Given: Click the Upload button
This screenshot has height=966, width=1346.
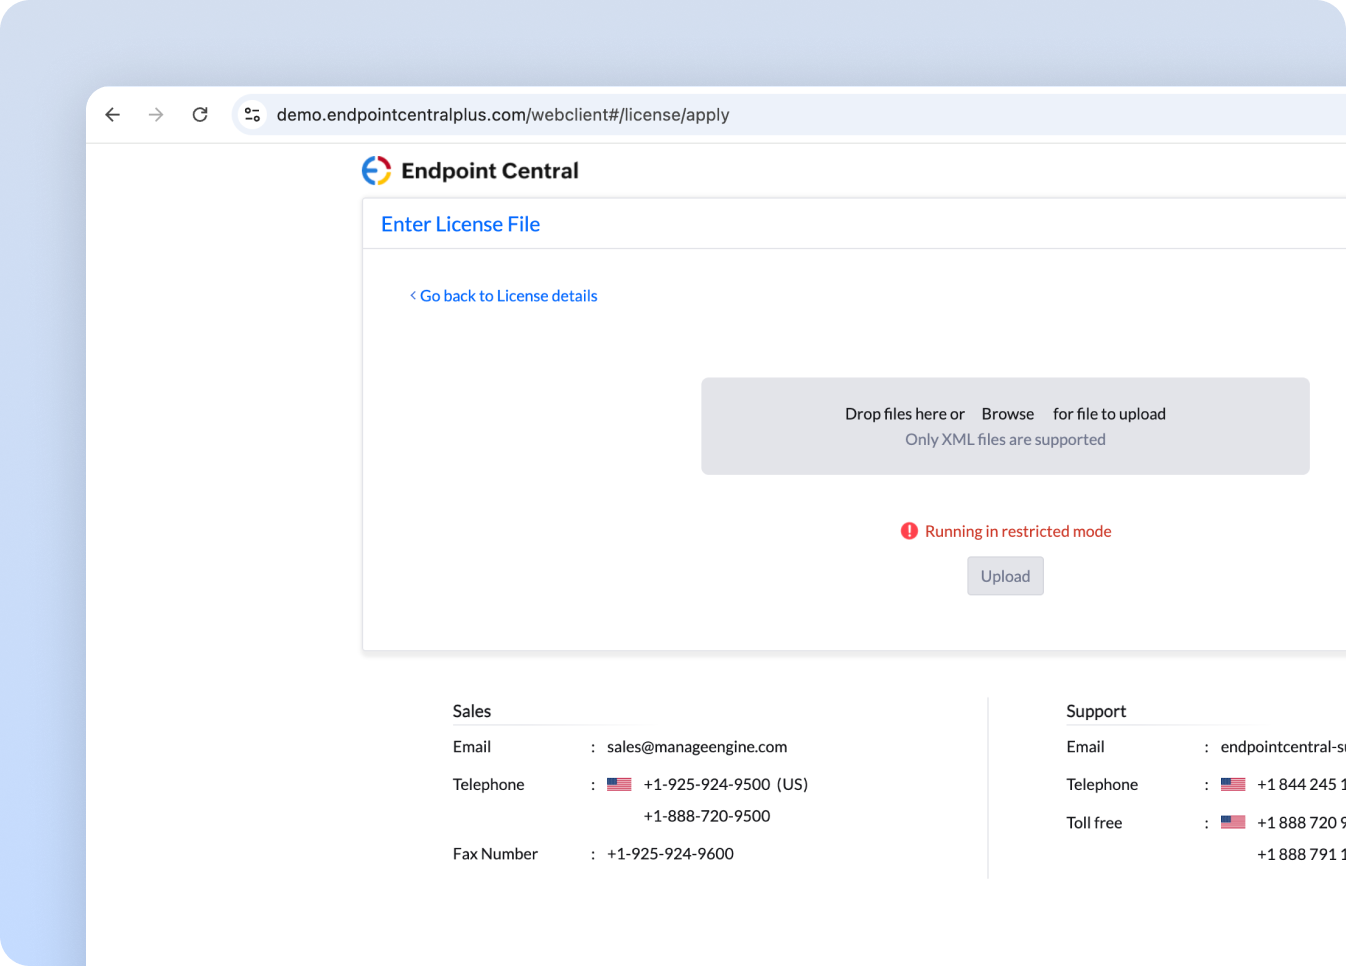Looking at the screenshot, I should click(1005, 576).
